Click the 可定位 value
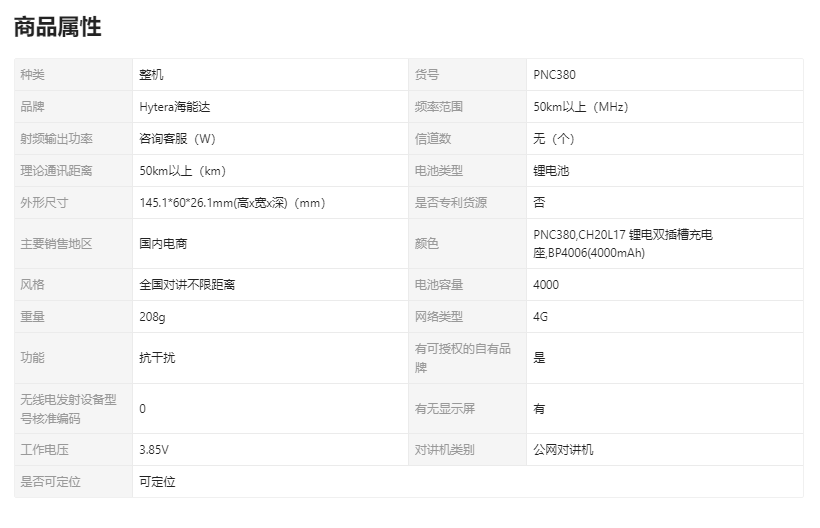The height and width of the screenshot is (528, 820). coord(157,481)
